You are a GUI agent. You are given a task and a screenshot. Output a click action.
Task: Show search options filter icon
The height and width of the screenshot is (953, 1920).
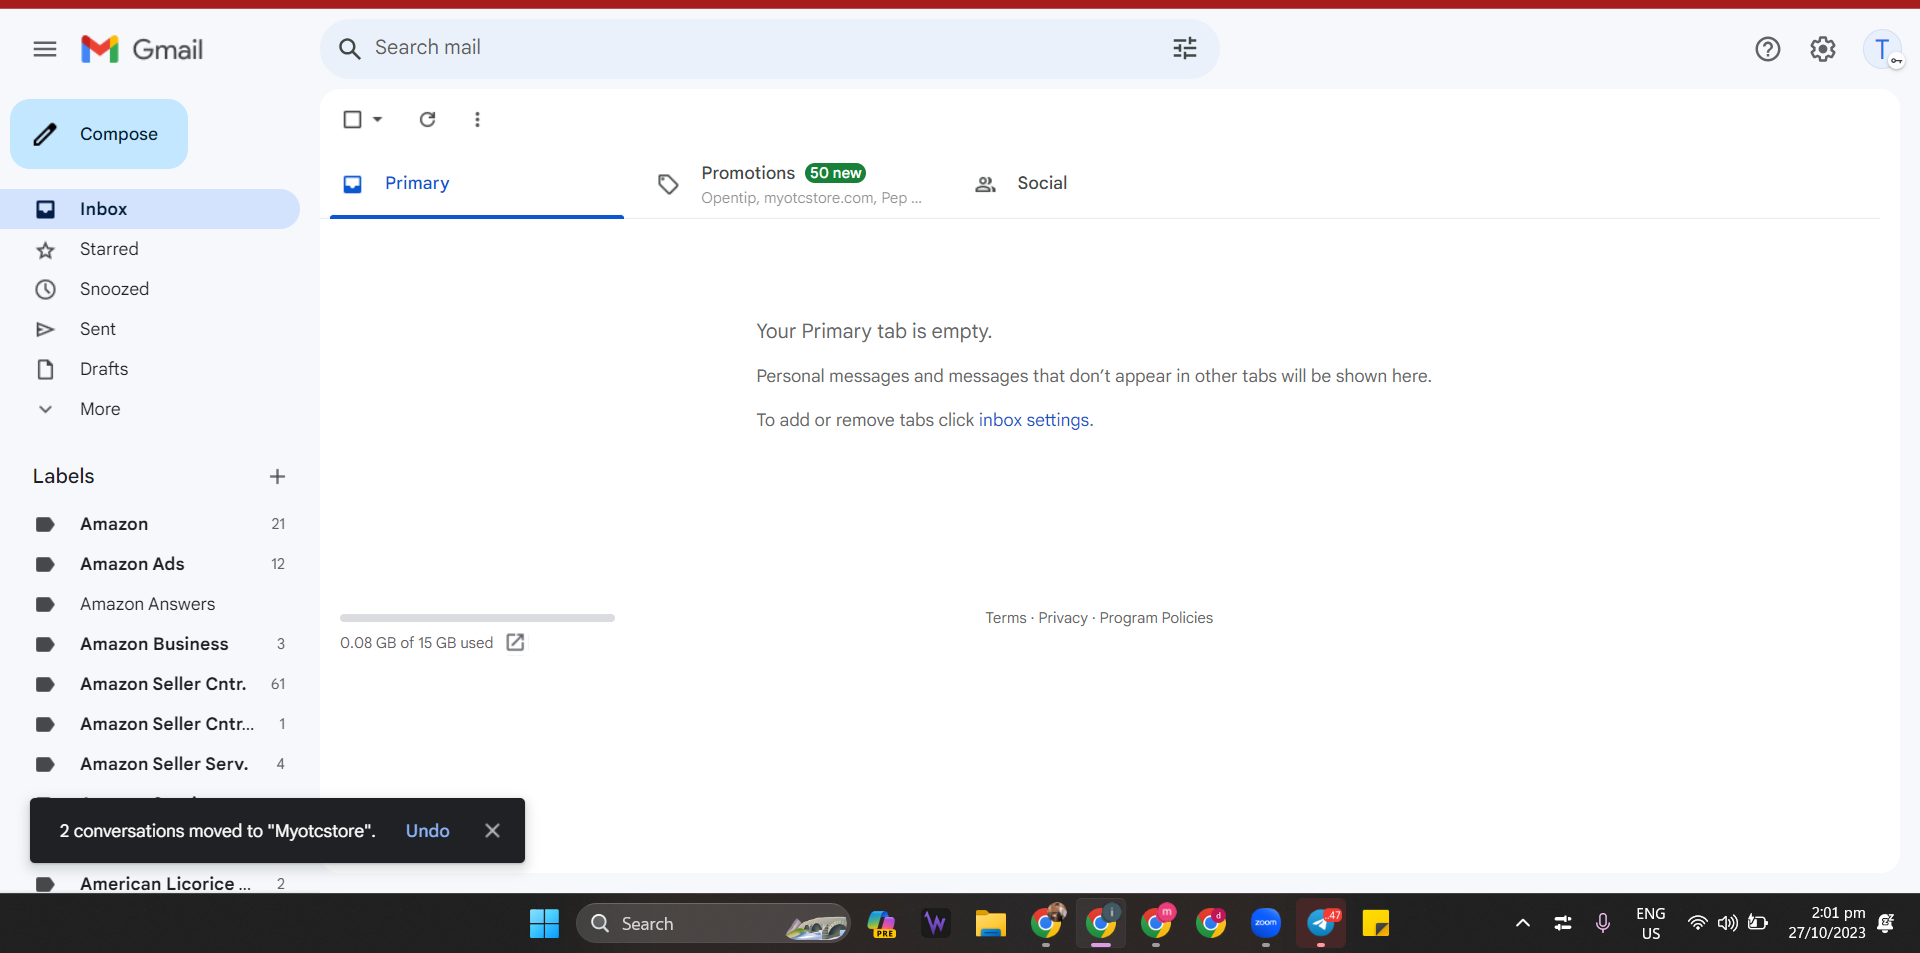(1185, 48)
